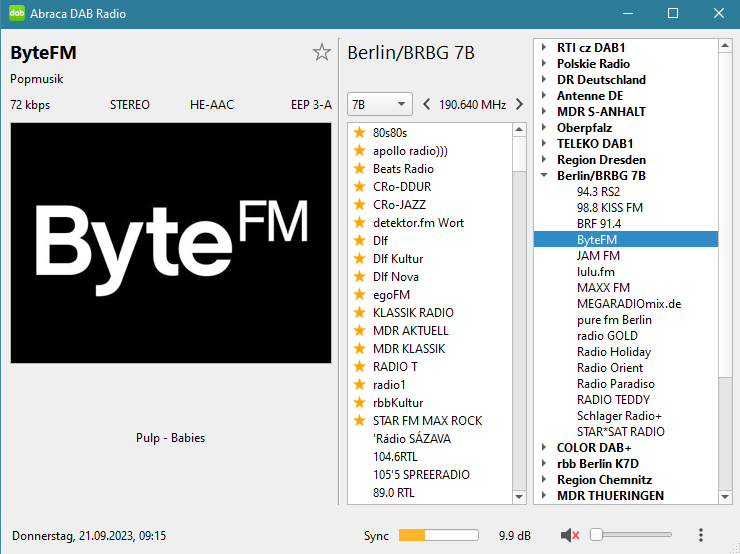This screenshot has height=554, width=740.
Task: Unmute audio via the speaker icon
Action: click(570, 535)
